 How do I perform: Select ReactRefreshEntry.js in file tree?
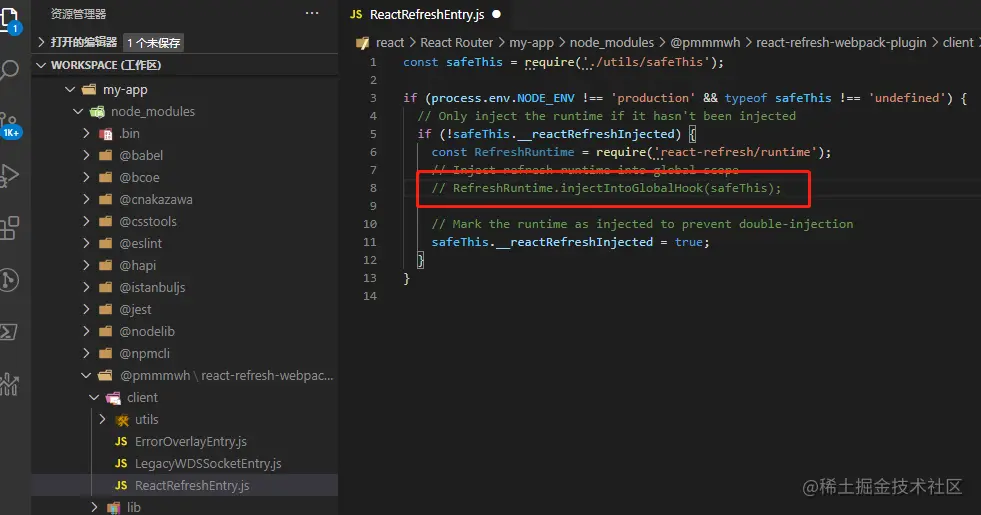coord(185,486)
